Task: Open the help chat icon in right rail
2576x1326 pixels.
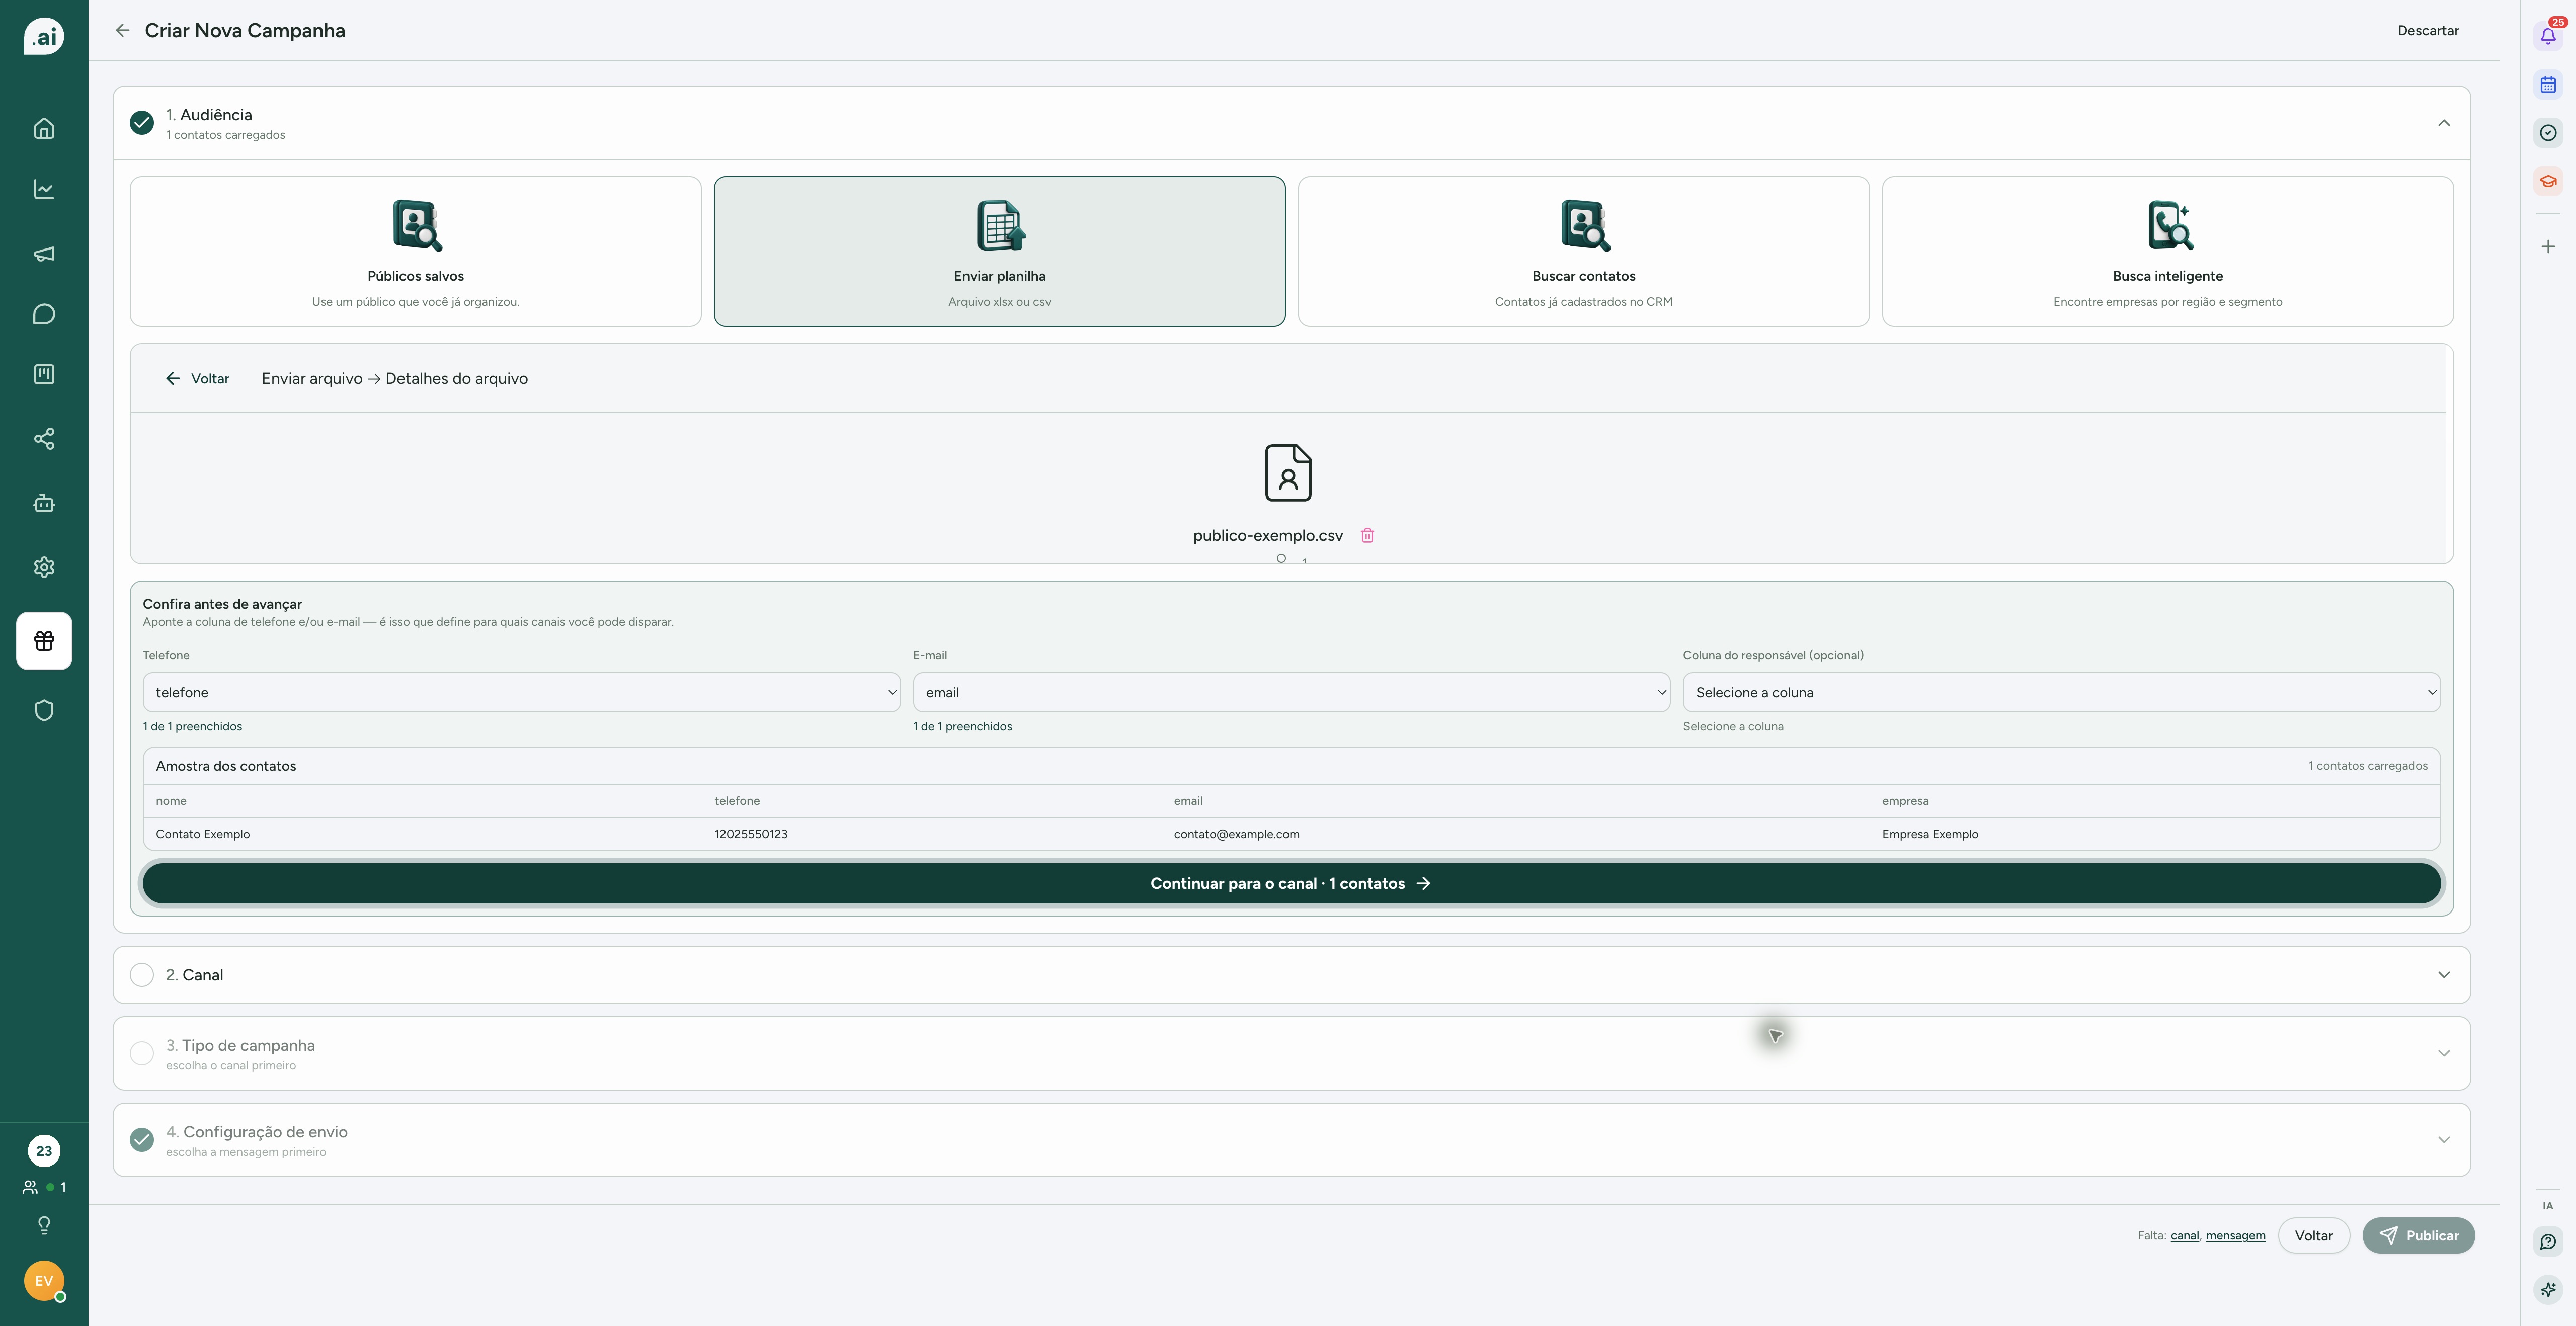Action: [x=2548, y=1241]
